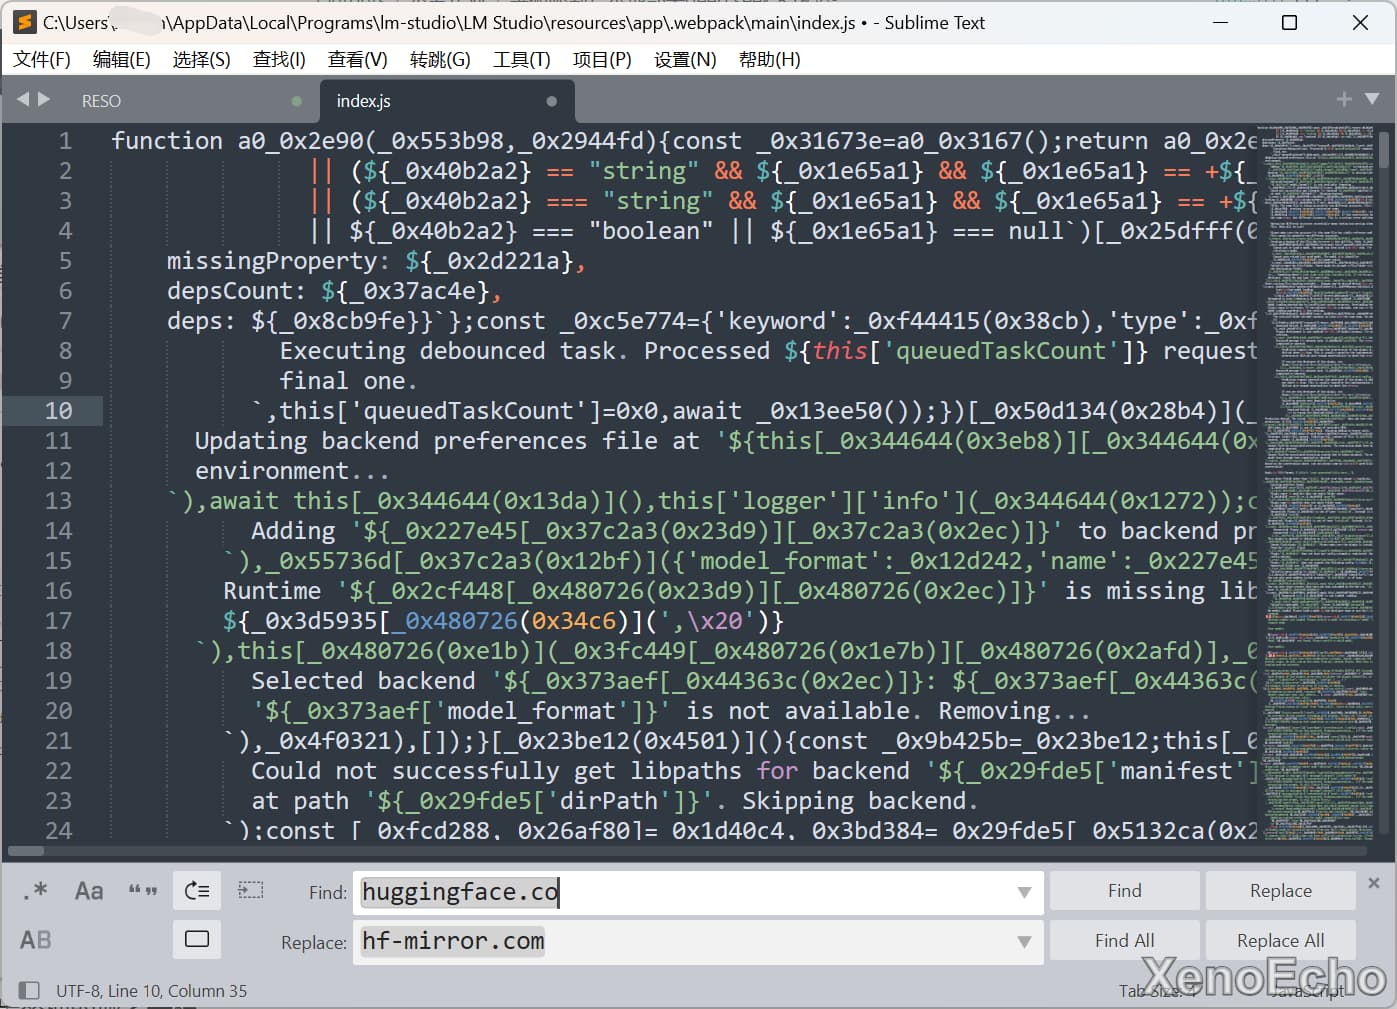Screen dimensions: 1397x1009
Task: Toggle highlight matches rectangle icon
Action: pos(197,939)
